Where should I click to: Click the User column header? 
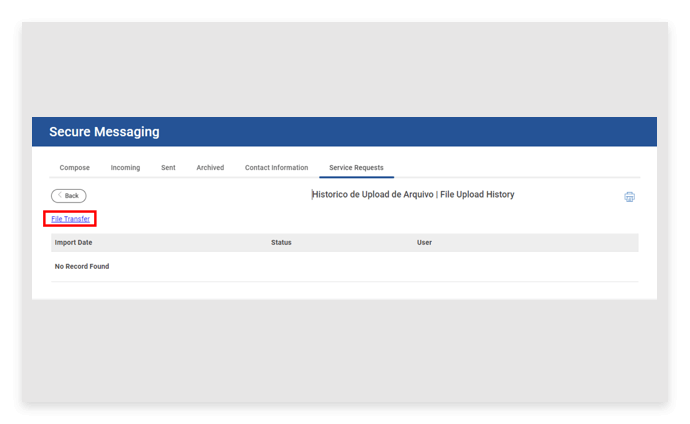(x=424, y=243)
